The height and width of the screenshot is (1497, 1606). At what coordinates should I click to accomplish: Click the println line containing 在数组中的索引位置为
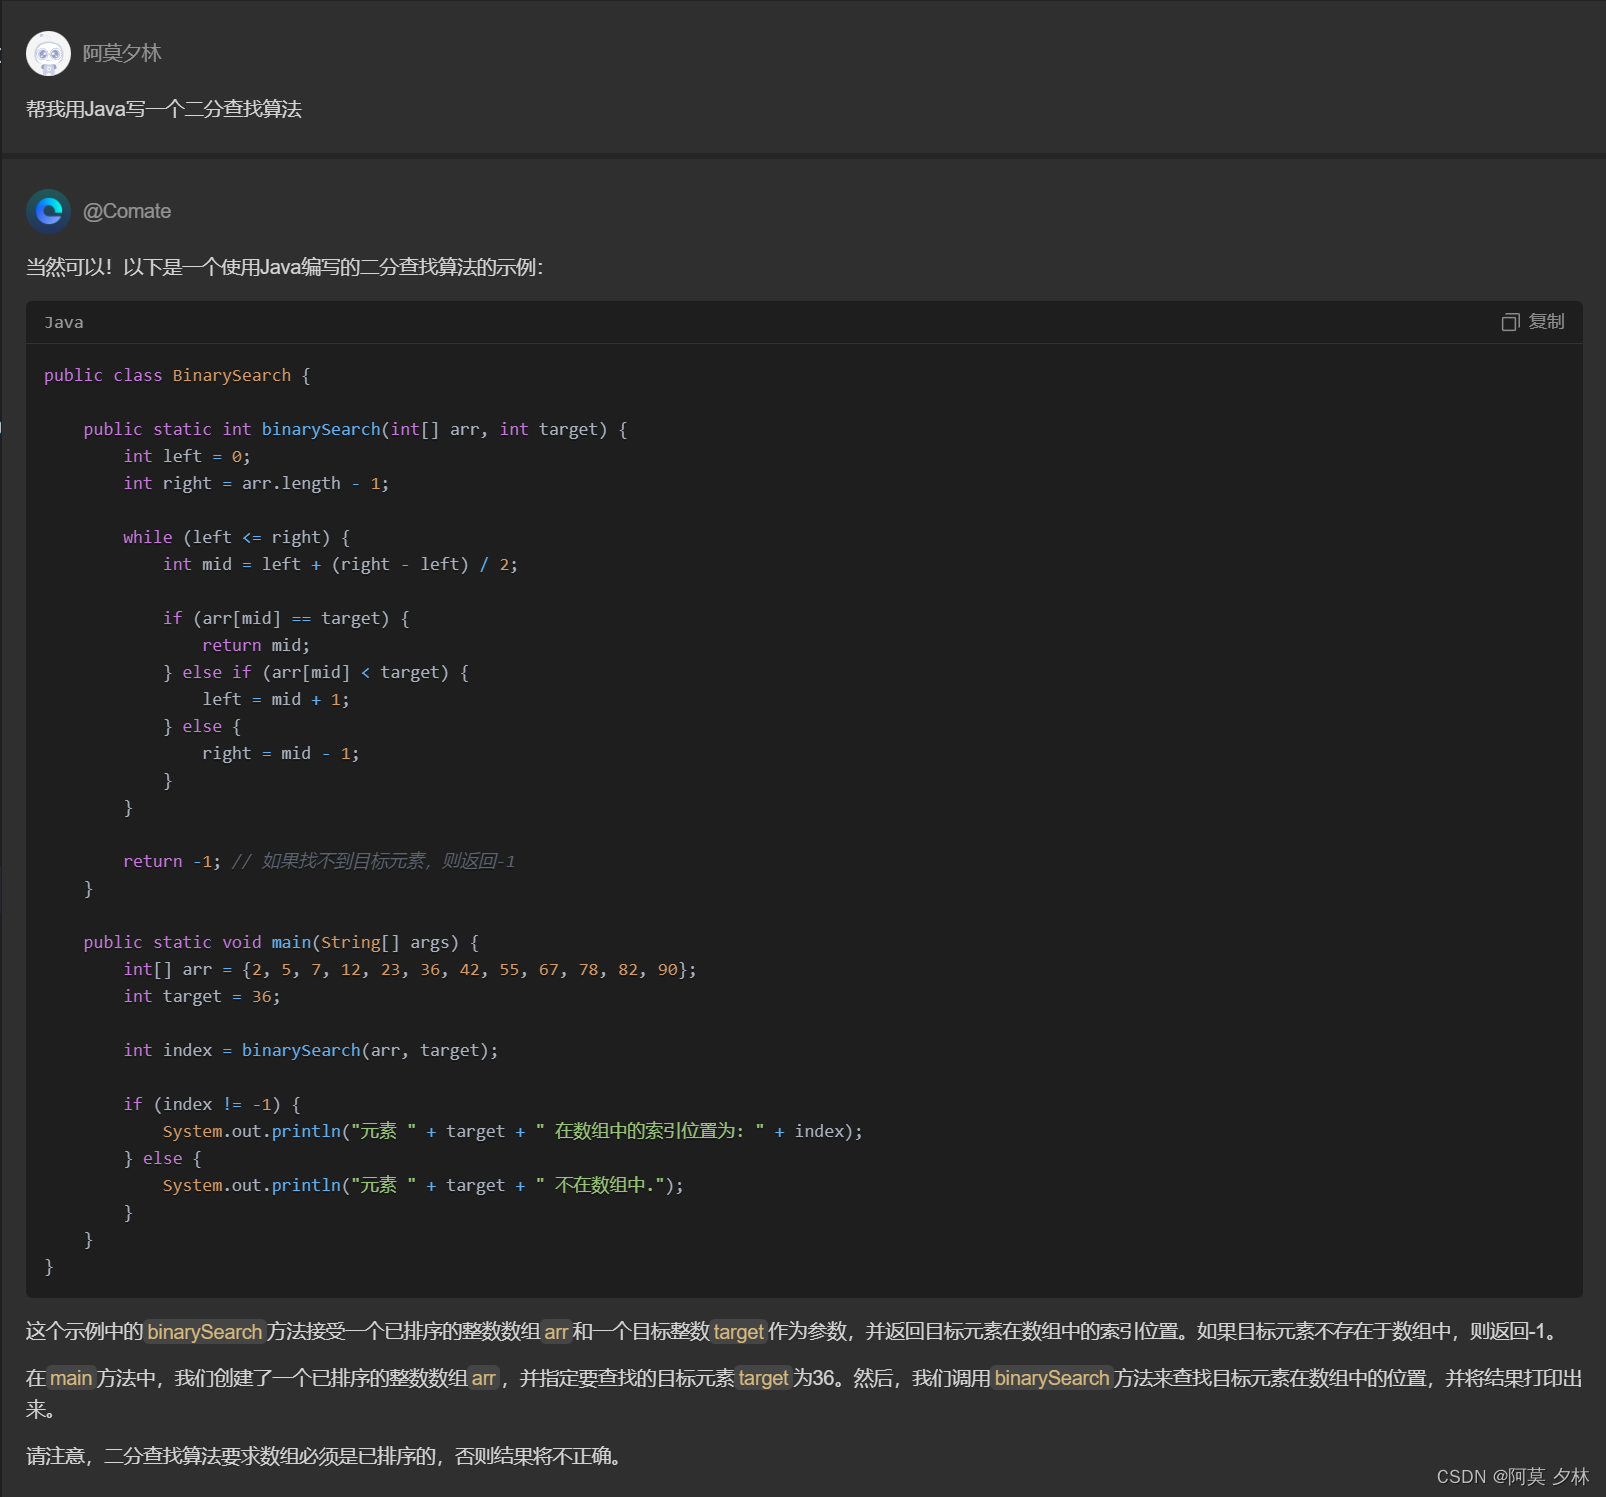pos(513,1131)
